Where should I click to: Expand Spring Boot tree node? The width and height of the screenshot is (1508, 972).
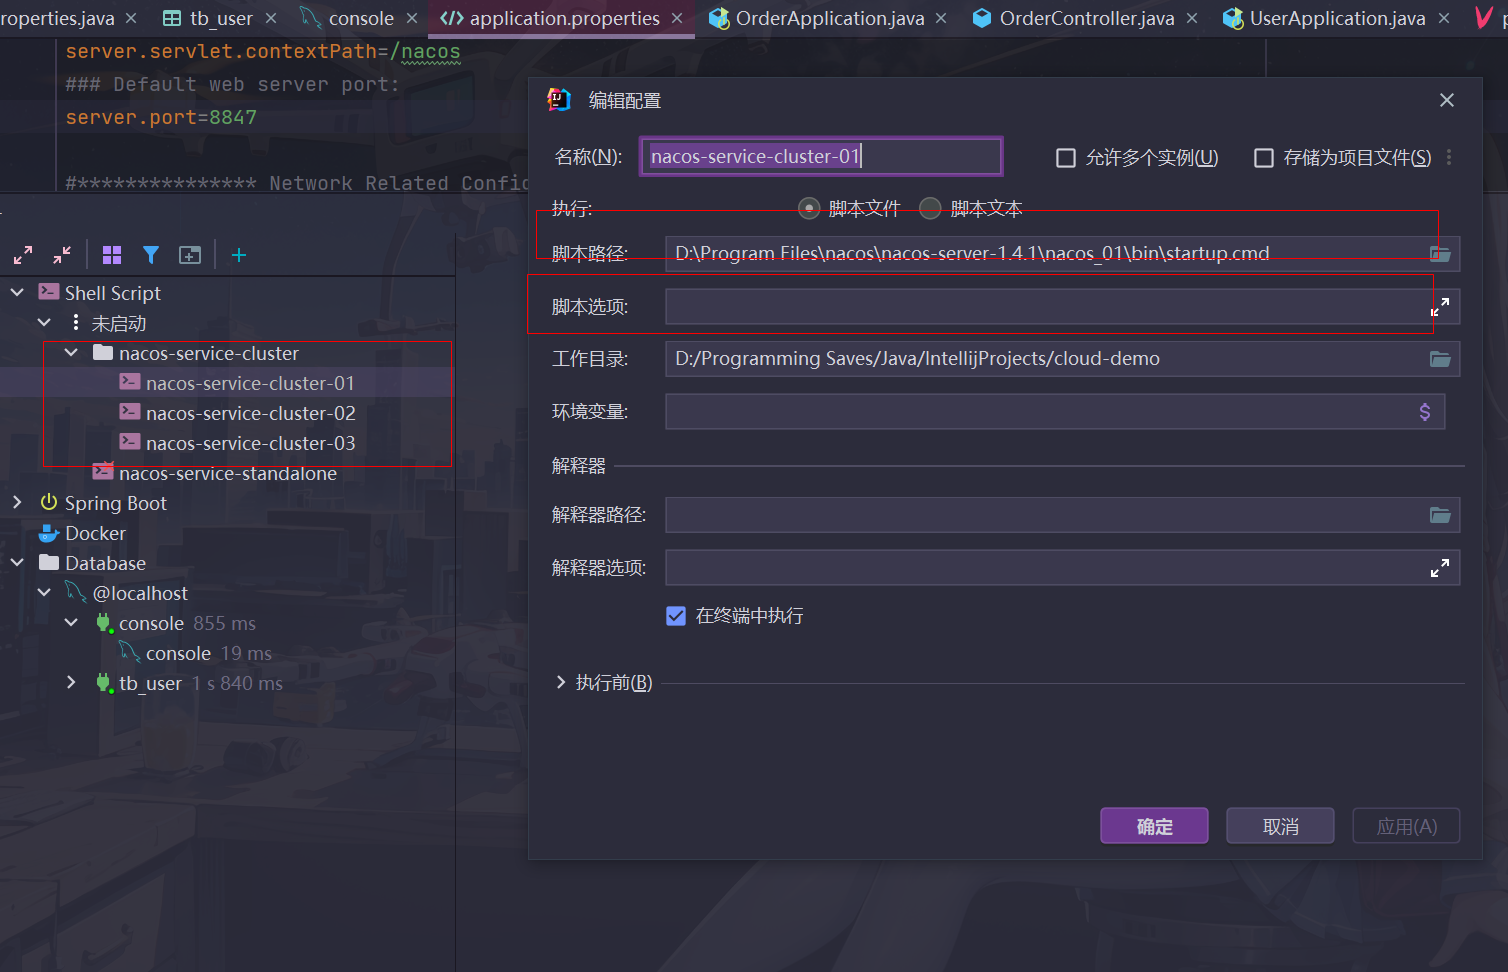point(17,503)
